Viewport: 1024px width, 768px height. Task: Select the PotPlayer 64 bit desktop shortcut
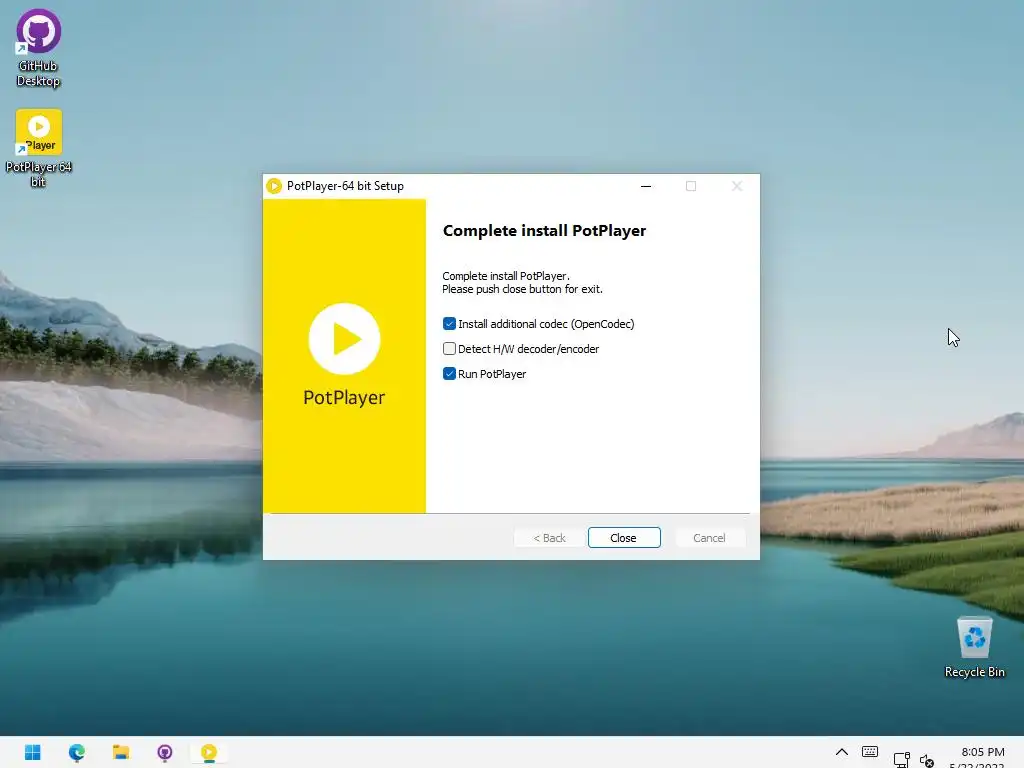point(39,148)
